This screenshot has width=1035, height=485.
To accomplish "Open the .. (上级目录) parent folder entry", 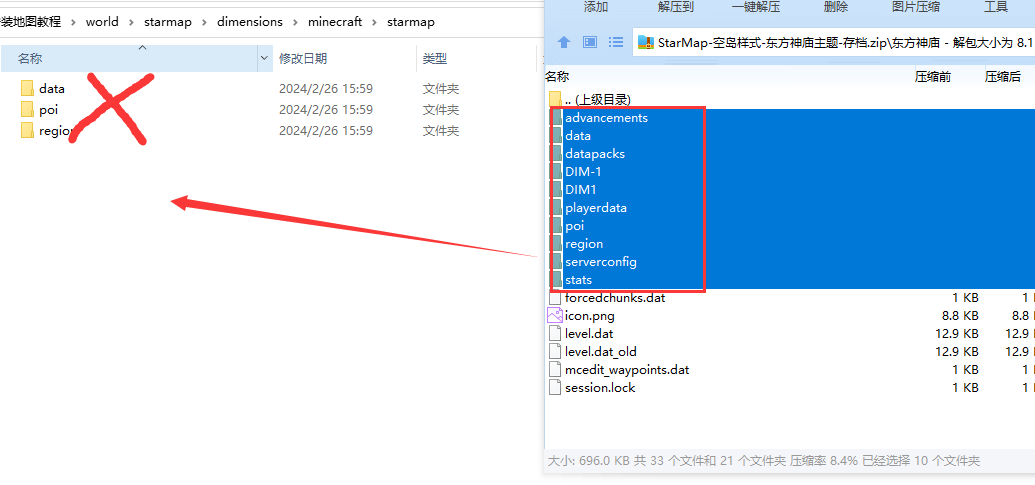I will pyautogui.click(x=596, y=99).
